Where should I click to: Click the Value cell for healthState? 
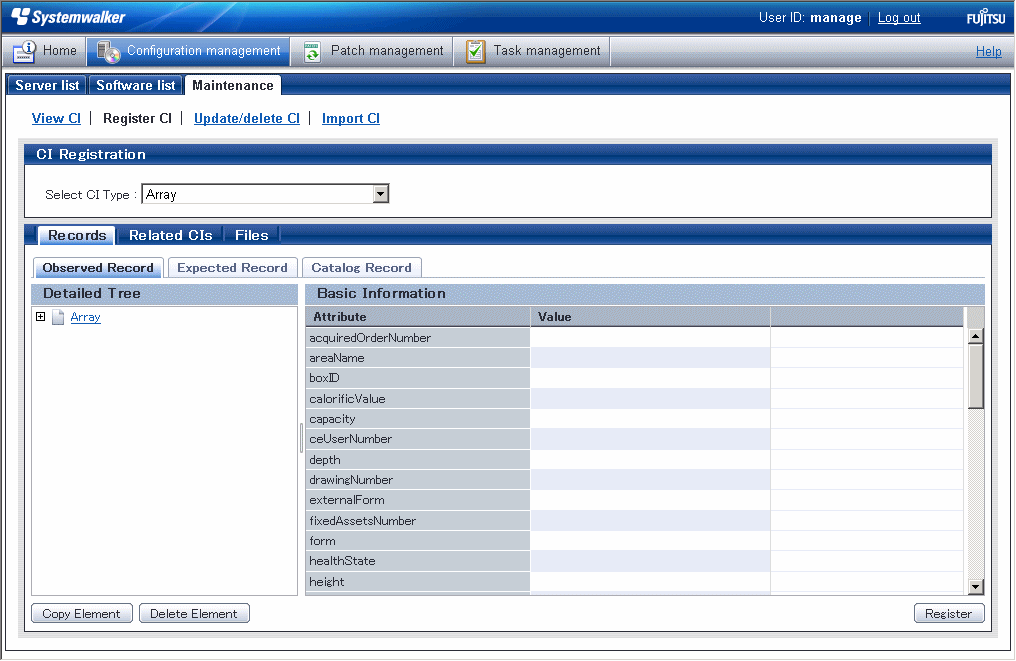650,561
